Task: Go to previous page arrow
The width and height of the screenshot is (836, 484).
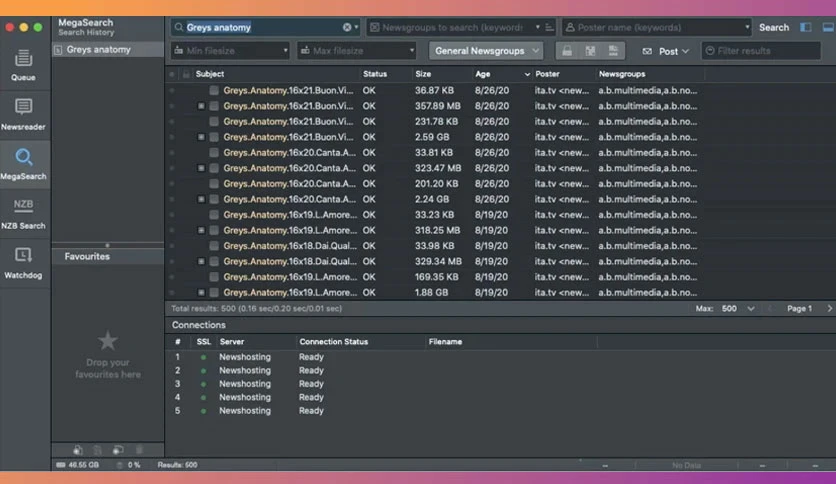Action: click(x=769, y=308)
